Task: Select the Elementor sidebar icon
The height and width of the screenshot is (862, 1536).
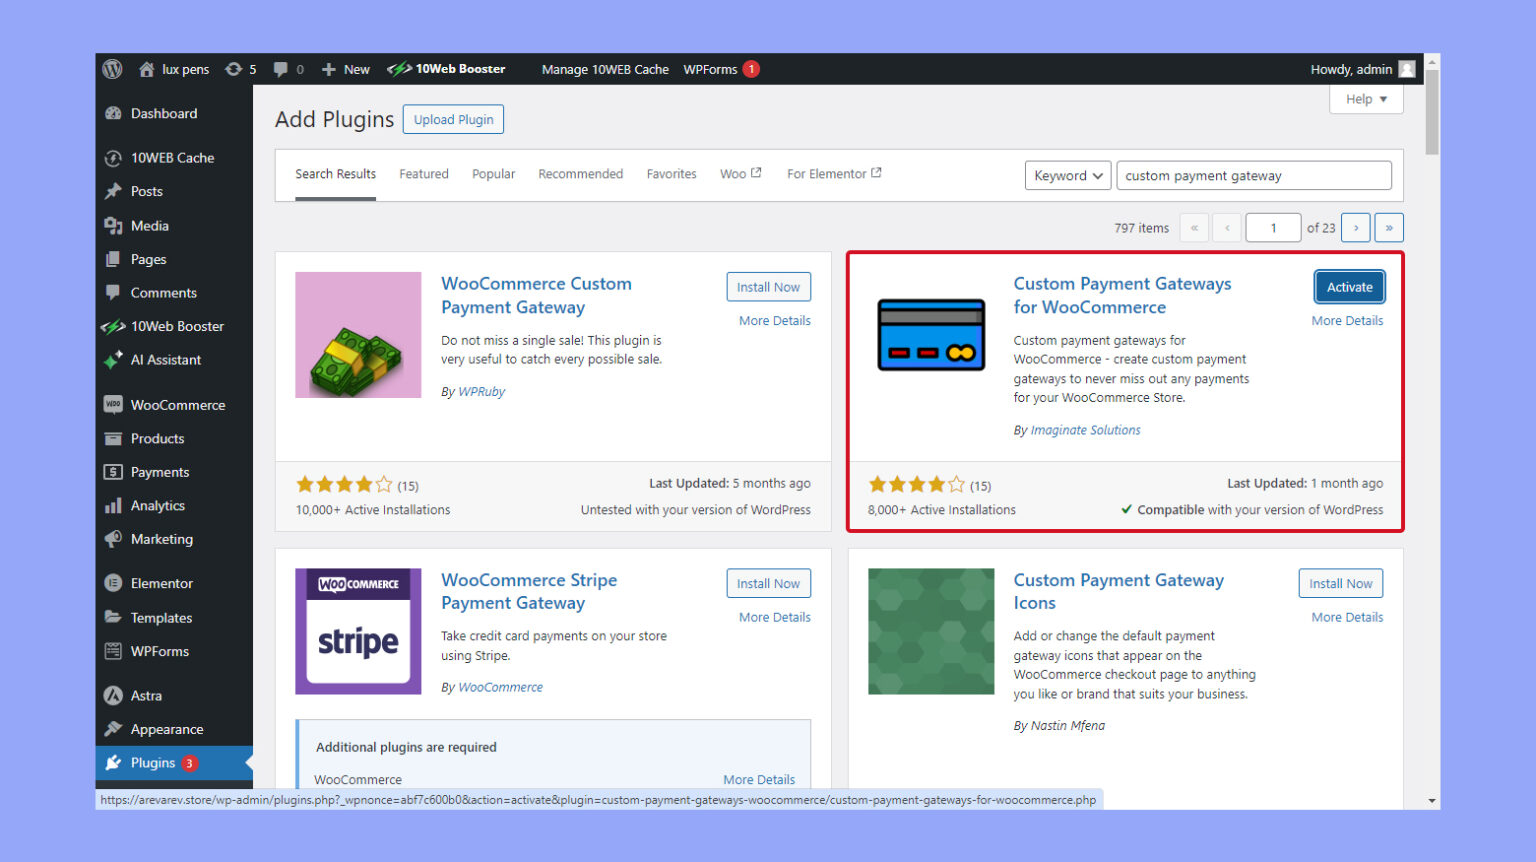Action: [x=115, y=582]
